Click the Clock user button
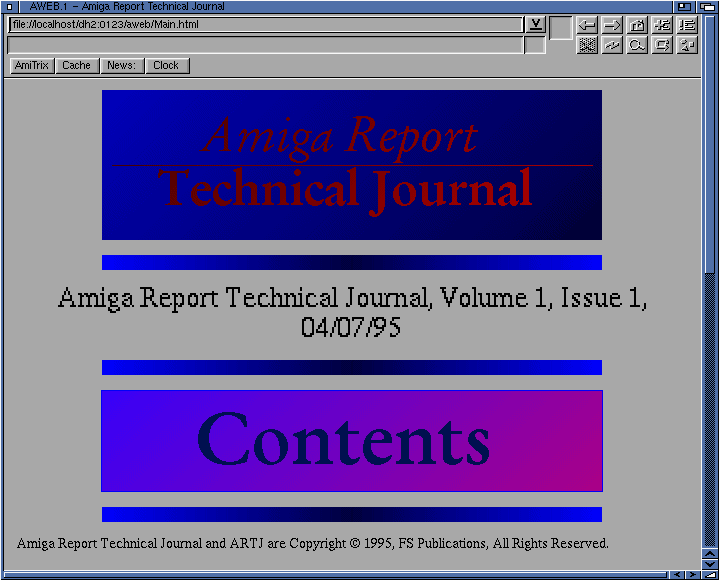Image resolution: width=719 pixels, height=580 pixels. [x=166, y=66]
